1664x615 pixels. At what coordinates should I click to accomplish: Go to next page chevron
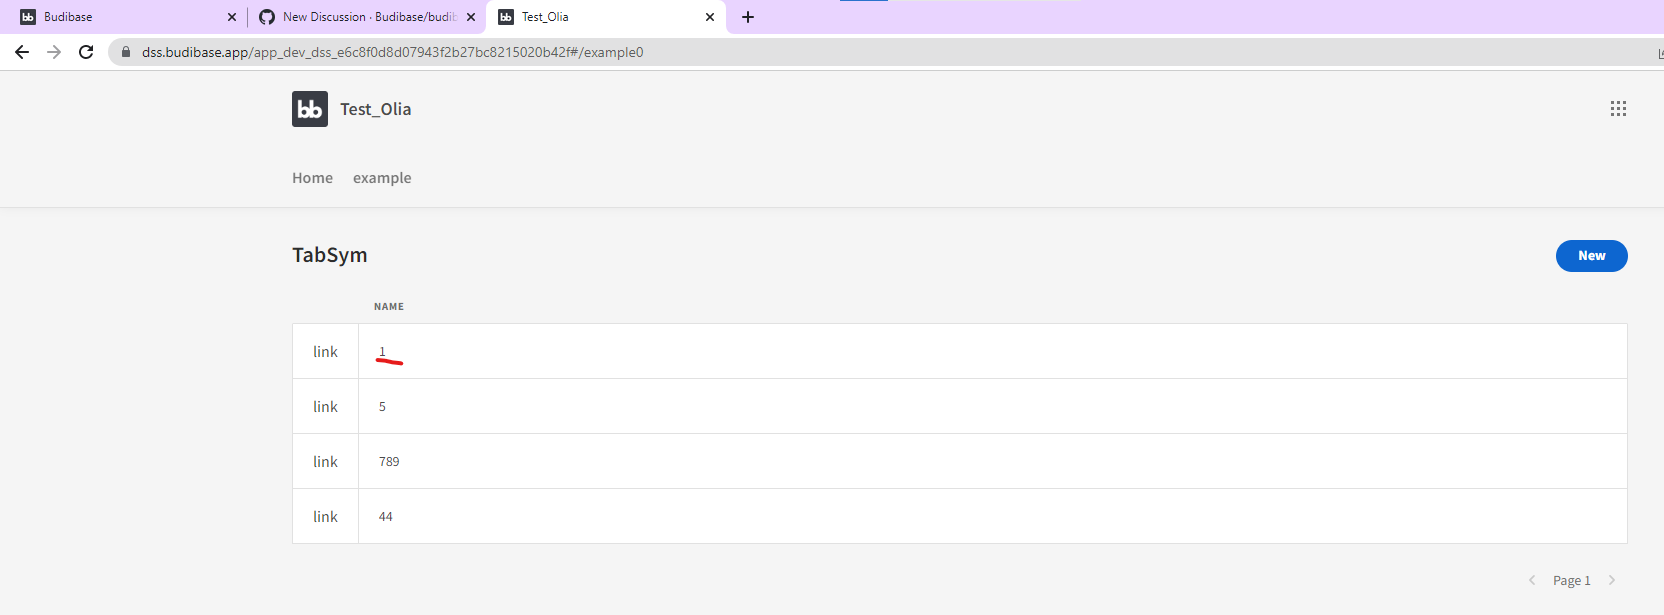coord(1612,580)
